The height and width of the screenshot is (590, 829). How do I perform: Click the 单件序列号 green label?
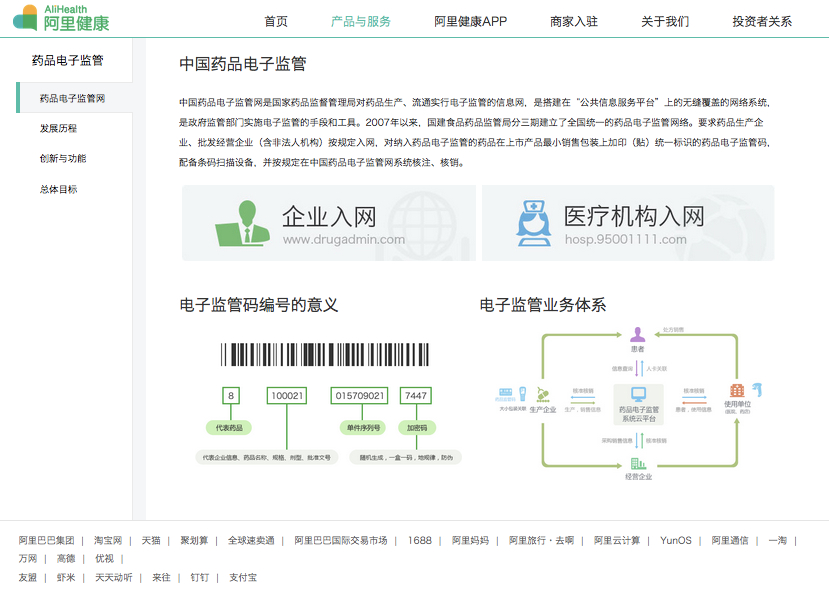363,428
